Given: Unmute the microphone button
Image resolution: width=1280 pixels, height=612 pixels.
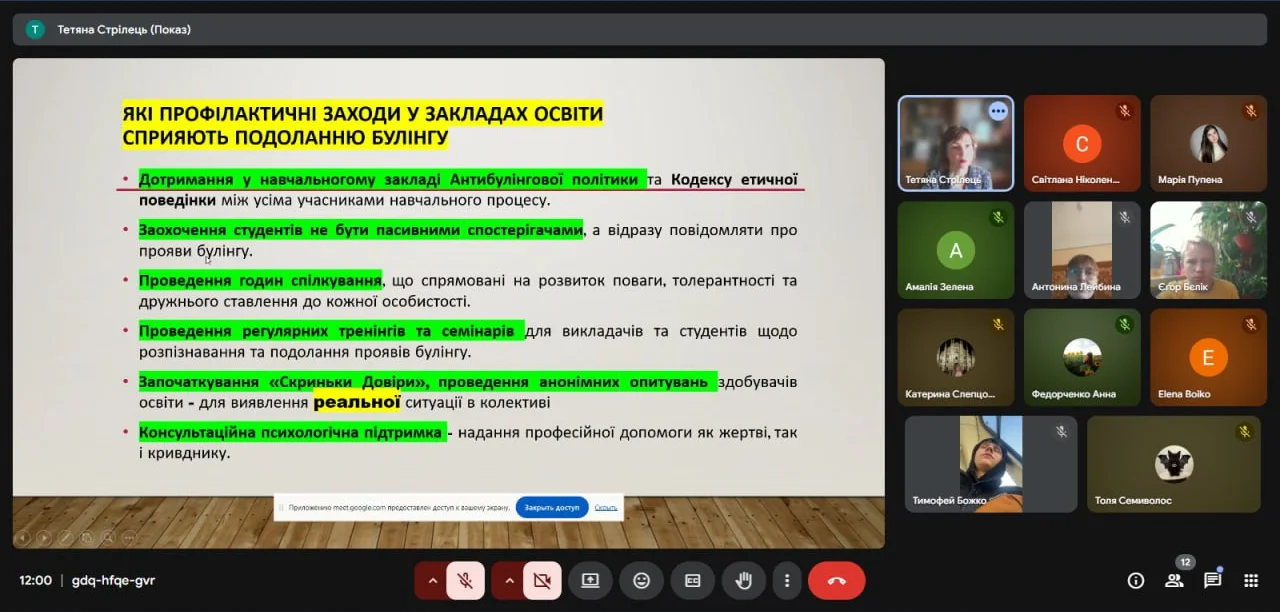Looking at the screenshot, I should pyautogui.click(x=465, y=580).
